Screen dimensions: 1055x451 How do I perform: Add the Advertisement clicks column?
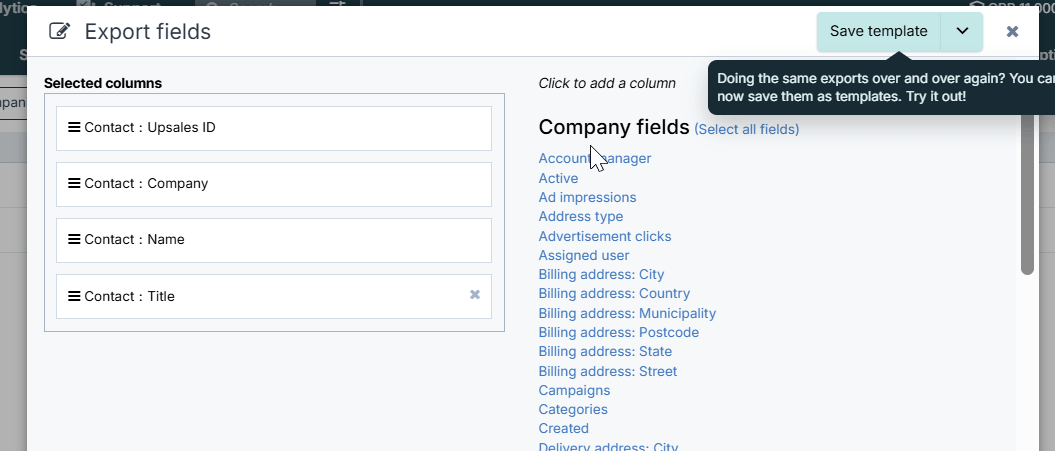coord(605,236)
